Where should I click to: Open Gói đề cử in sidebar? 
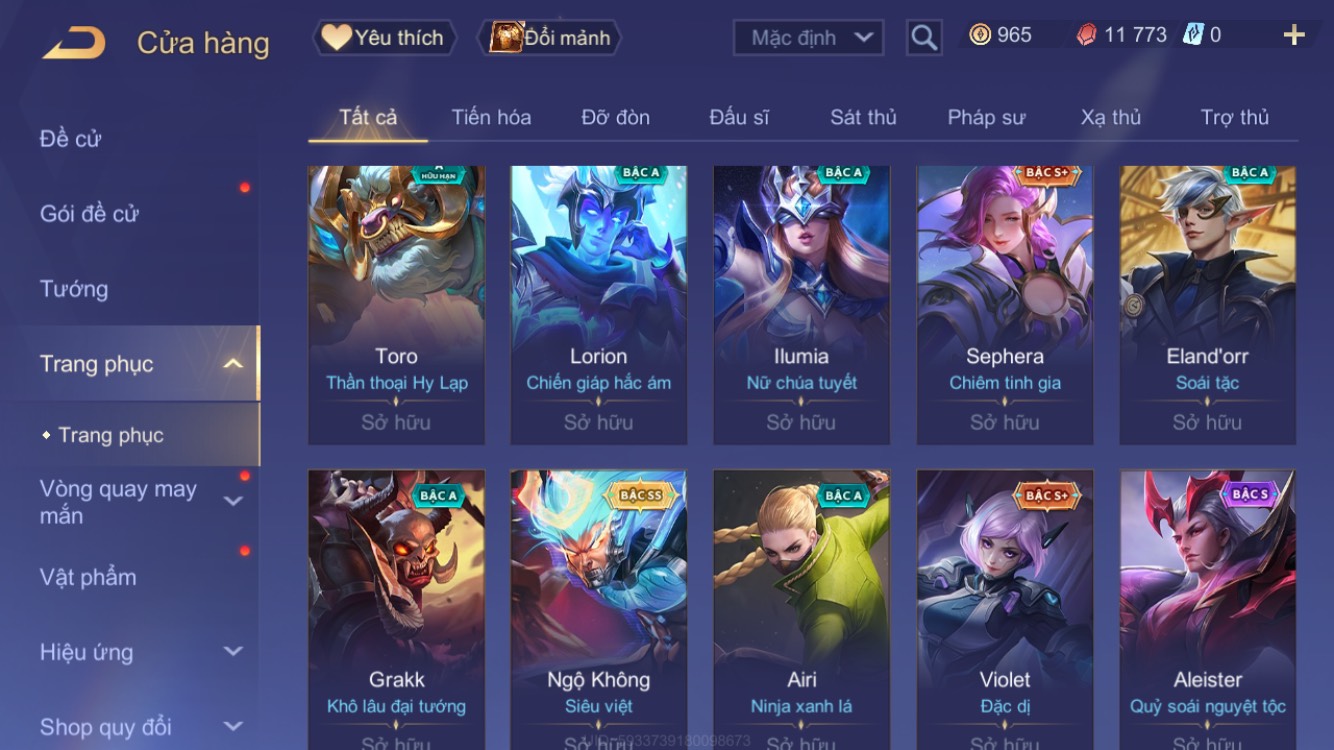pos(89,213)
